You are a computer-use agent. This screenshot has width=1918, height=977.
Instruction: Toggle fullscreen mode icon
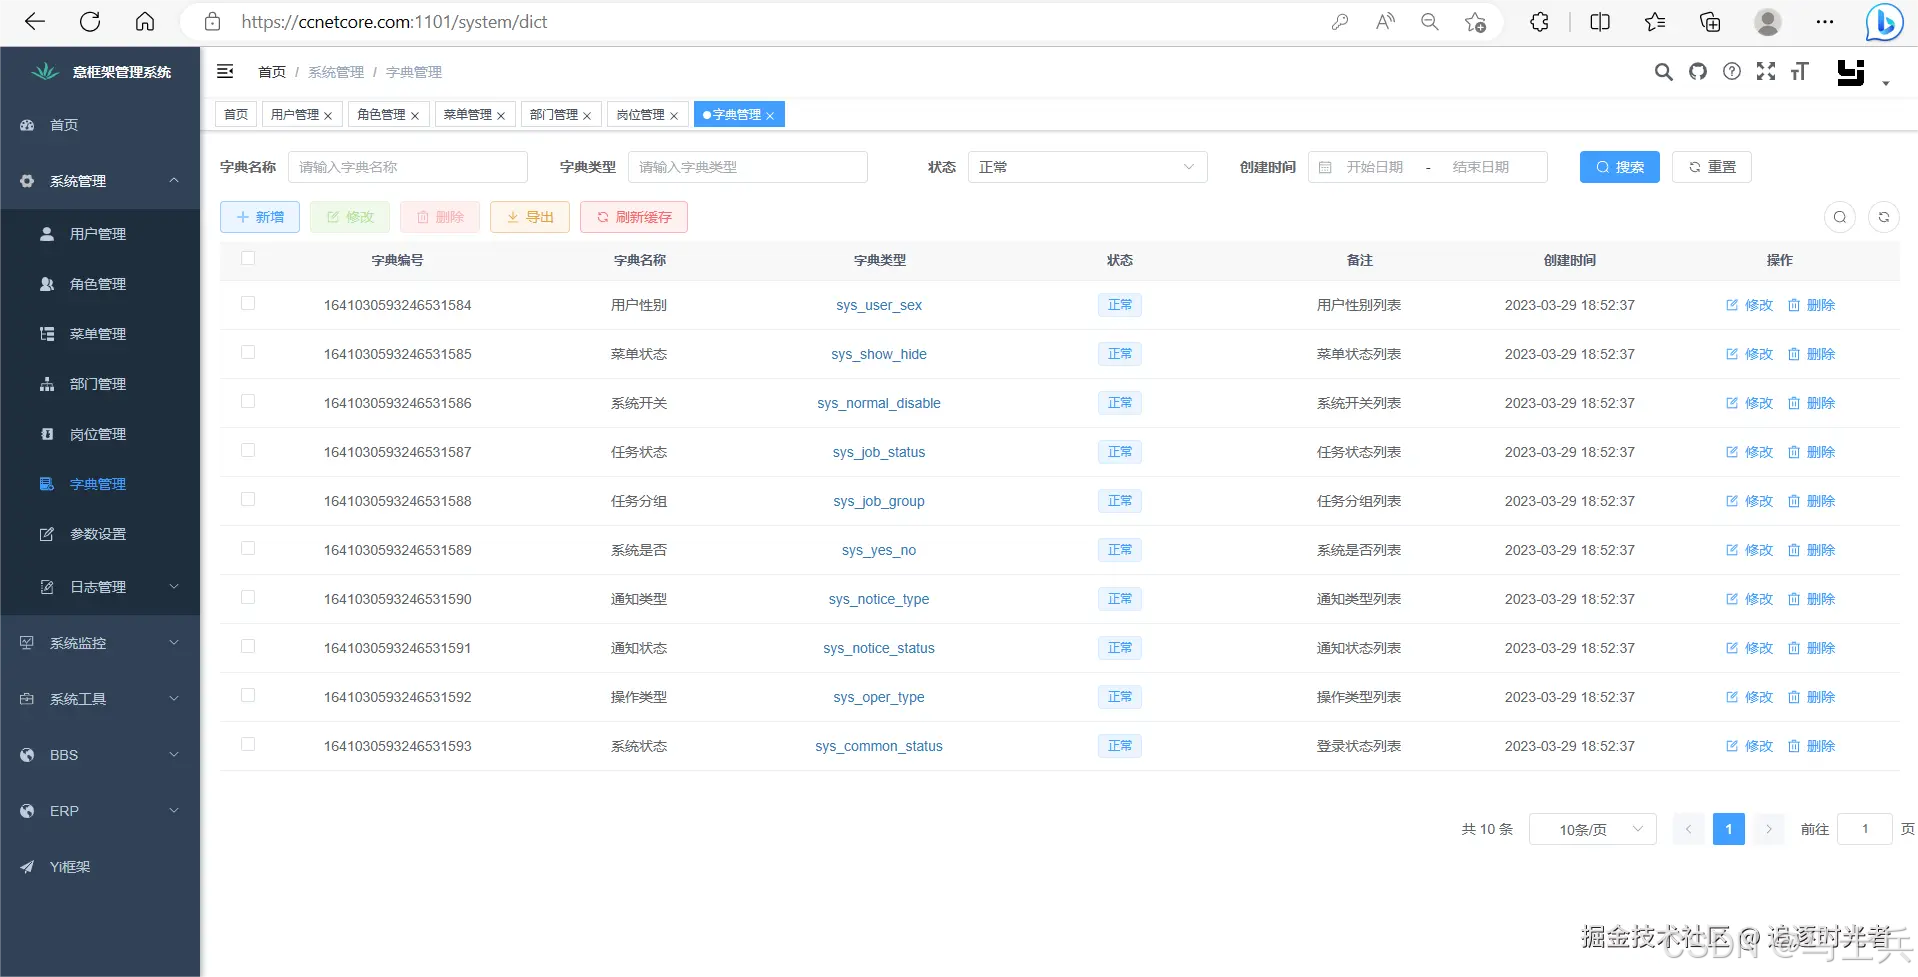coord(1766,71)
